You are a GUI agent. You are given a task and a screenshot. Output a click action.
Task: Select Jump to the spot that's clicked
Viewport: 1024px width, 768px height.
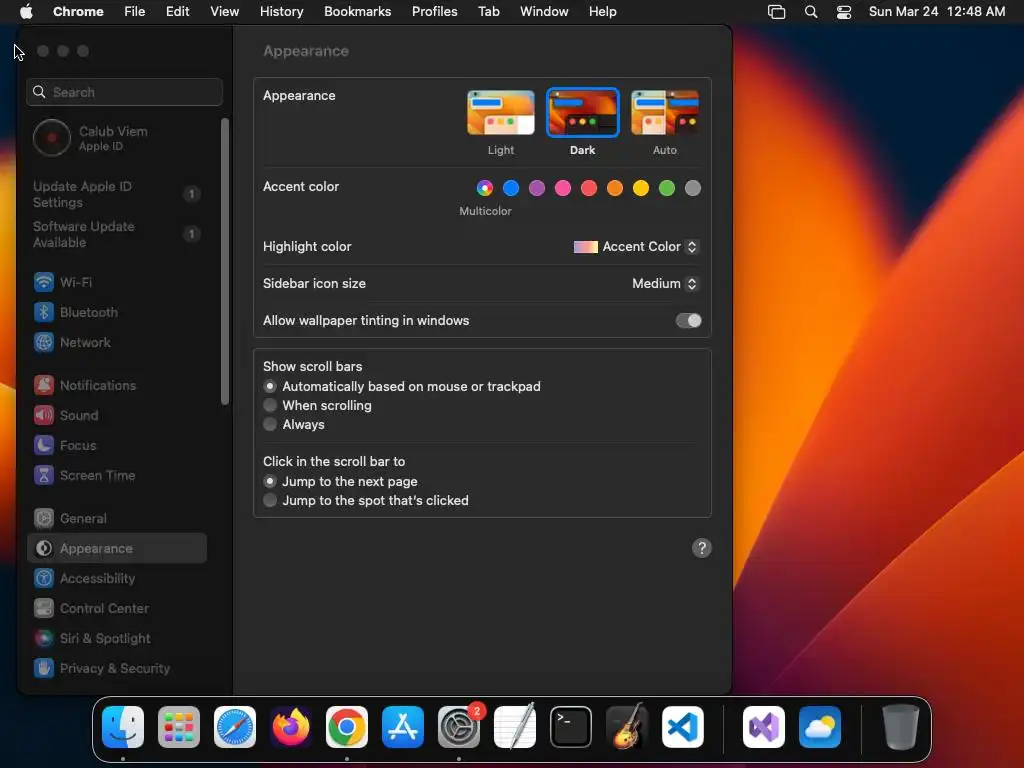pos(270,500)
